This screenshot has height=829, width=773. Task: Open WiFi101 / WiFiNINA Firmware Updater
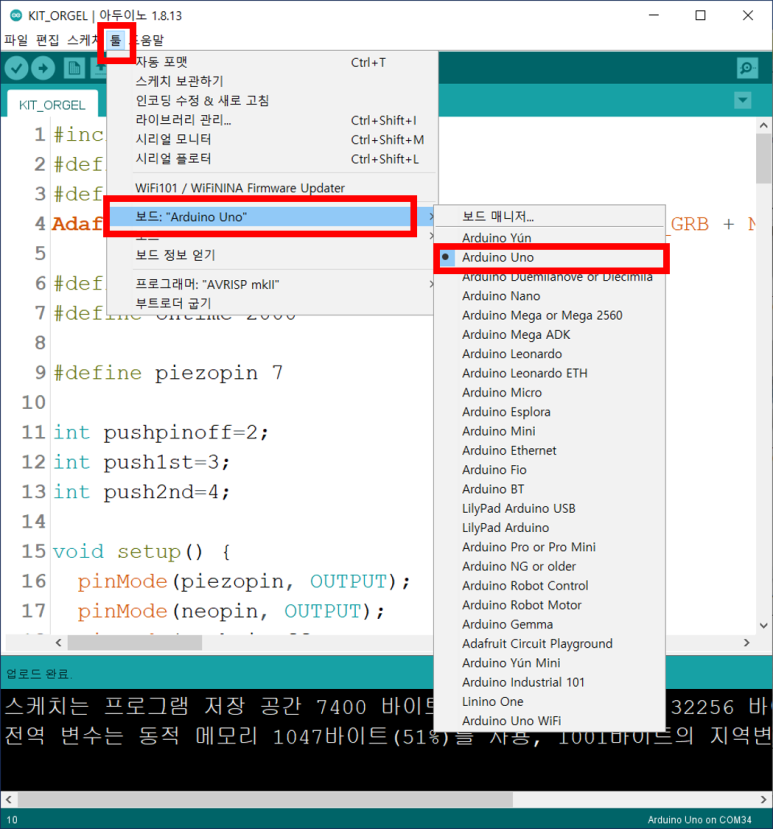[x=272, y=188]
